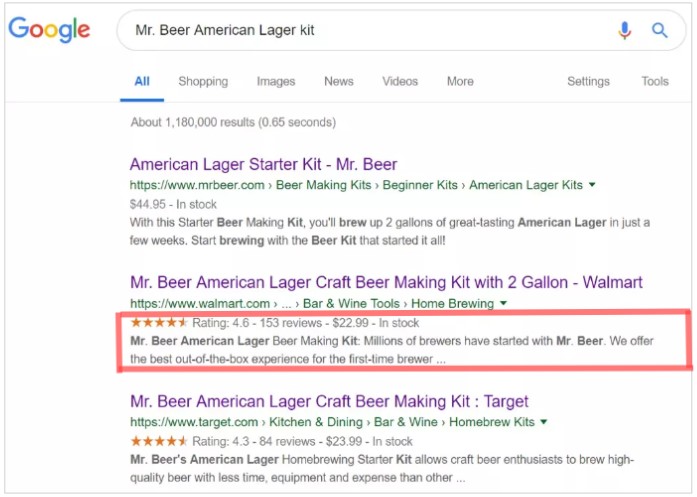Screen dimensions: 697x497
Task: Click the magnifying glass search icon
Action: pyautogui.click(x=659, y=30)
